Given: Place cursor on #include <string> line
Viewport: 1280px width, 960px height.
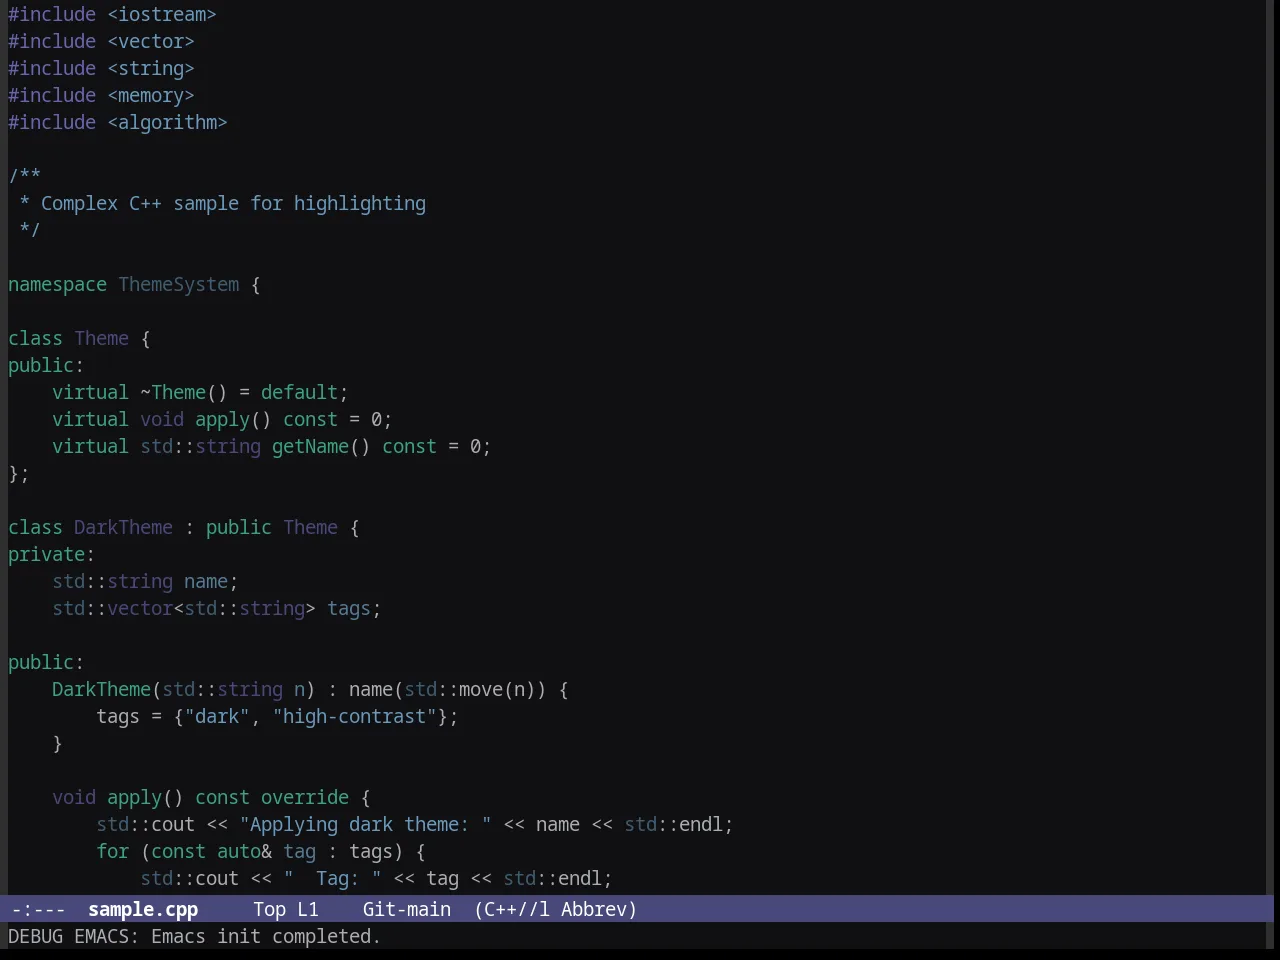Looking at the screenshot, I should point(101,68).
